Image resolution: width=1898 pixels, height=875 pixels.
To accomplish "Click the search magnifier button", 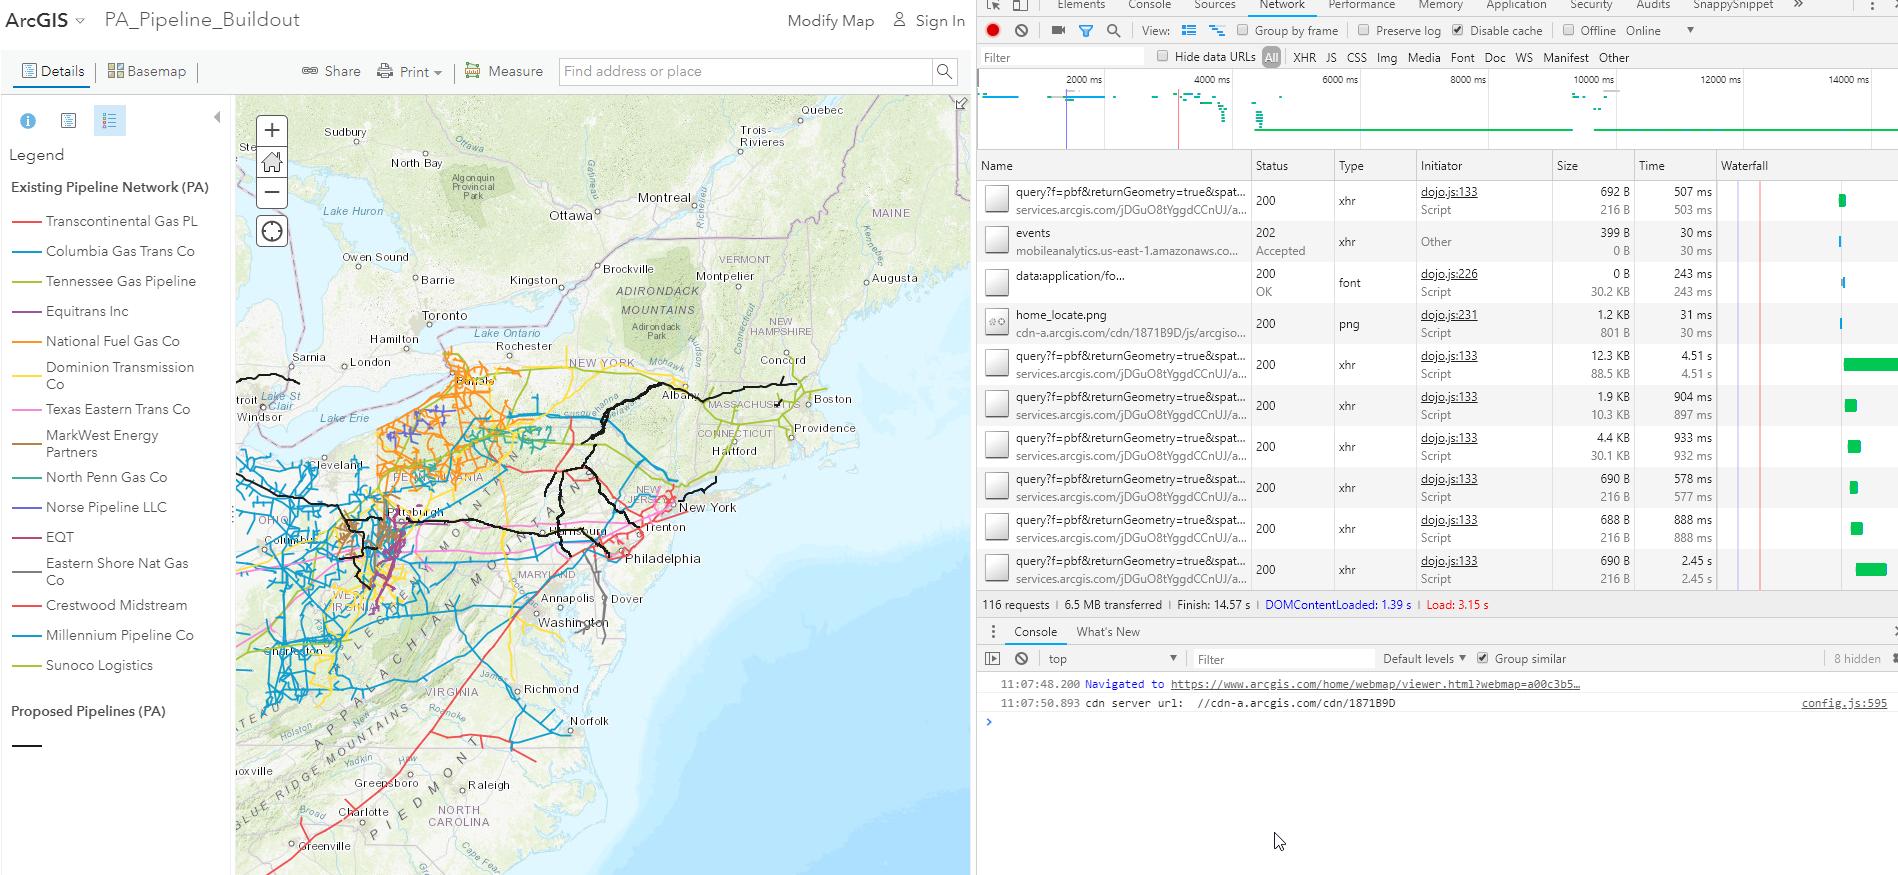I will tap(943, 71).
